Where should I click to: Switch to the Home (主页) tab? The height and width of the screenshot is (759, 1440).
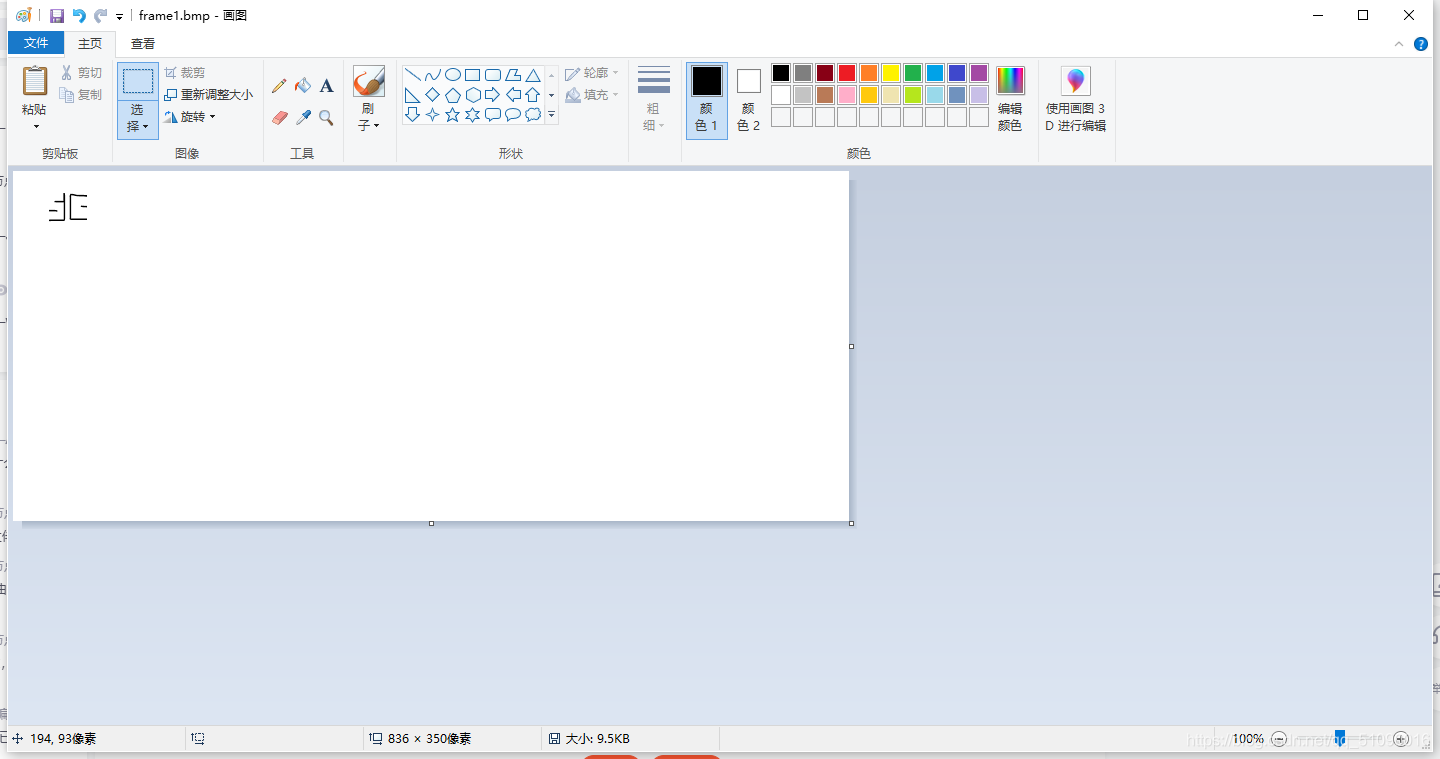click(x=90, y=43)
